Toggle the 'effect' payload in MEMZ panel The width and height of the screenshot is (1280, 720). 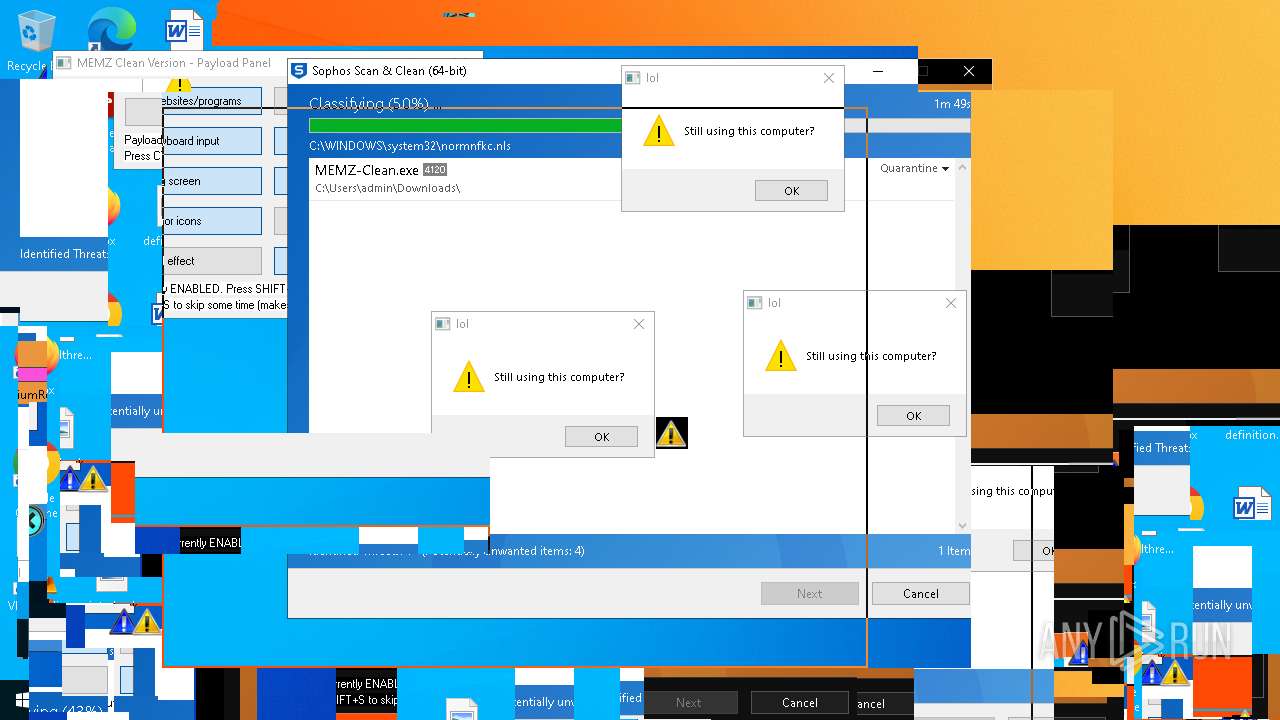pos(211,261)
